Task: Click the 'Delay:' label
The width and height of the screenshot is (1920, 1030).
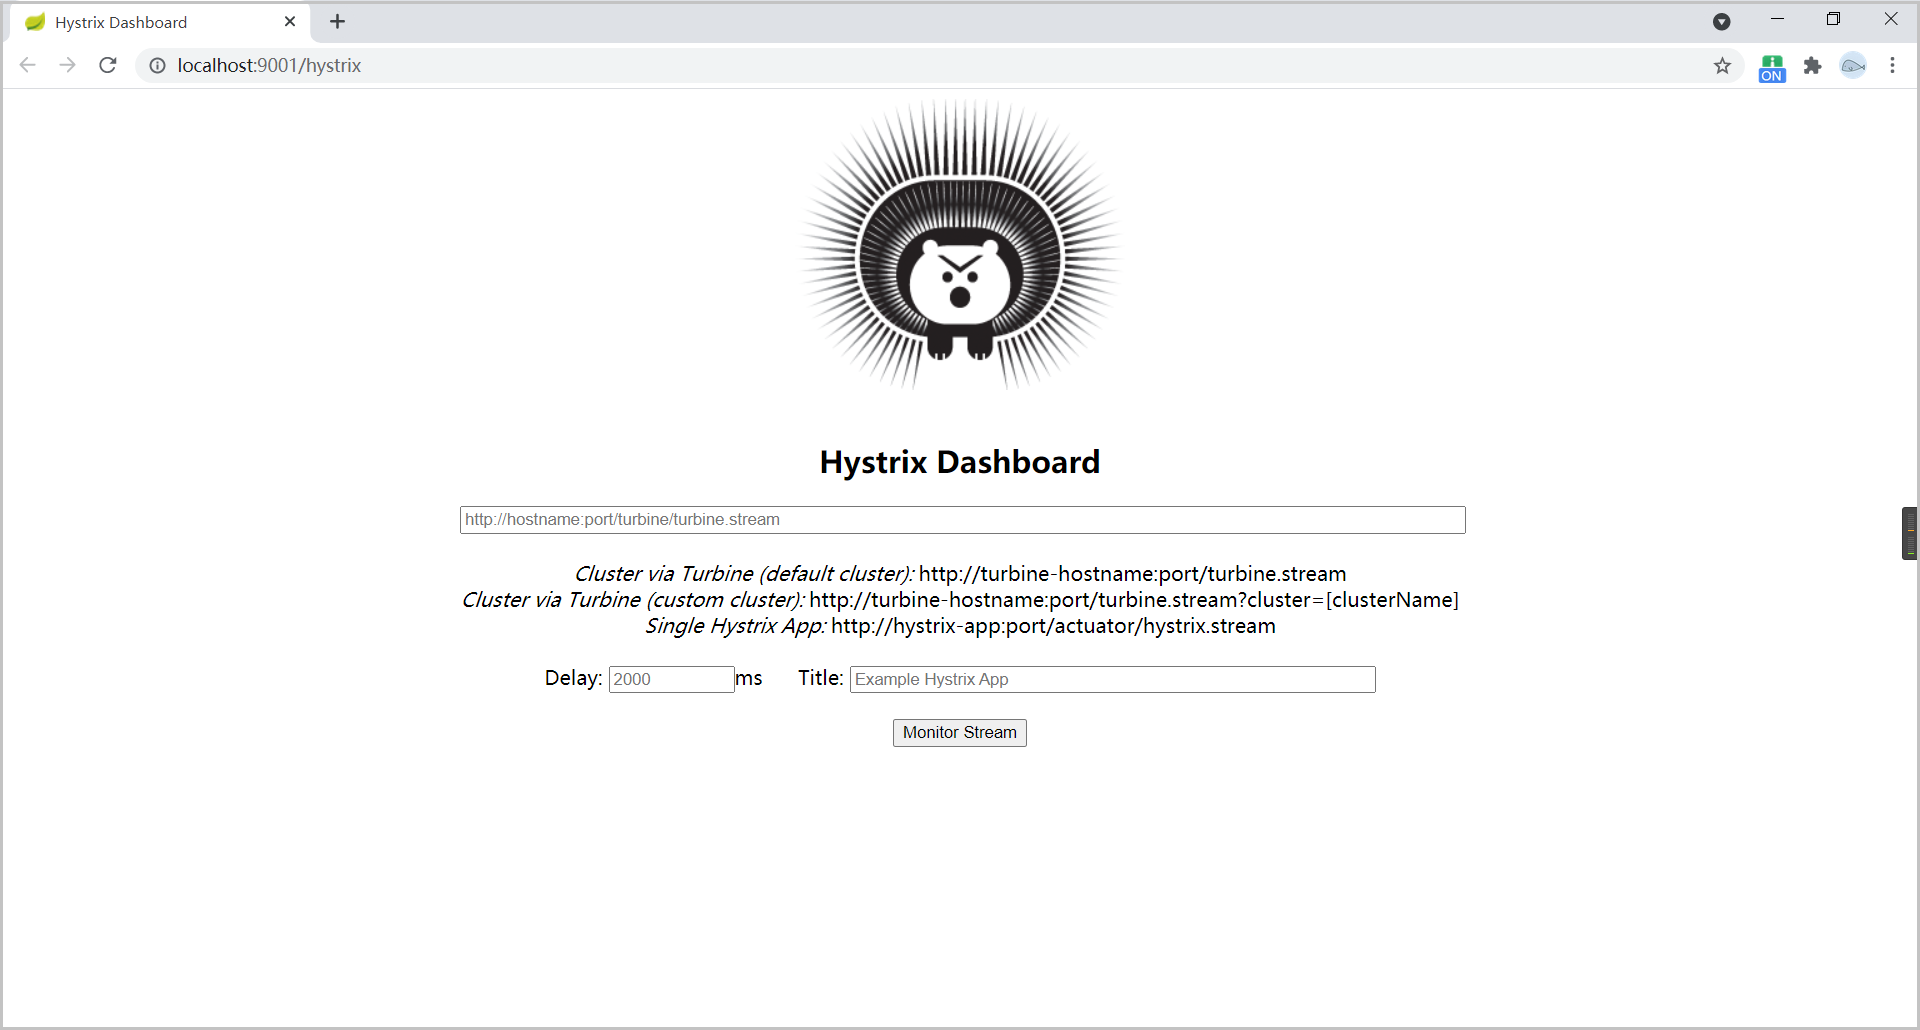Action: [573, 678]
